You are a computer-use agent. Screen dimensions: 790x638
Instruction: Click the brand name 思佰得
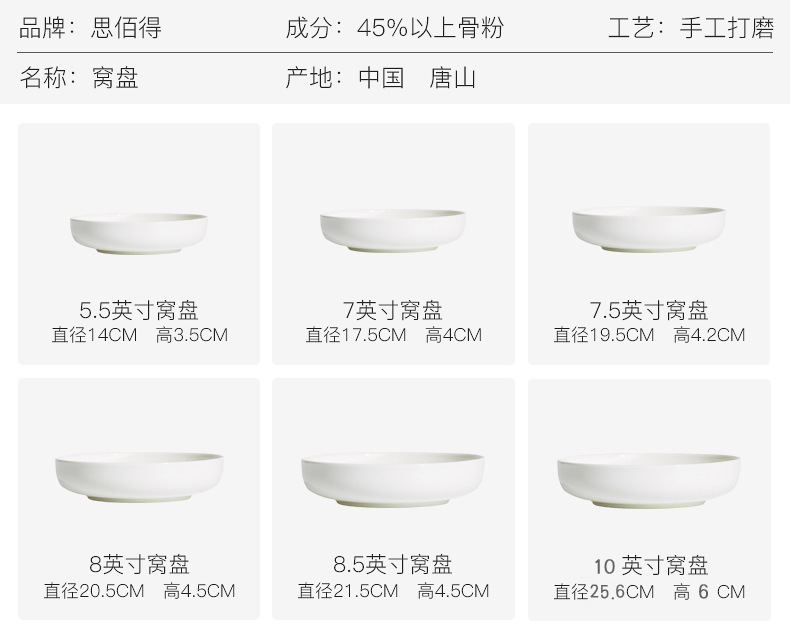click(126, 28)
